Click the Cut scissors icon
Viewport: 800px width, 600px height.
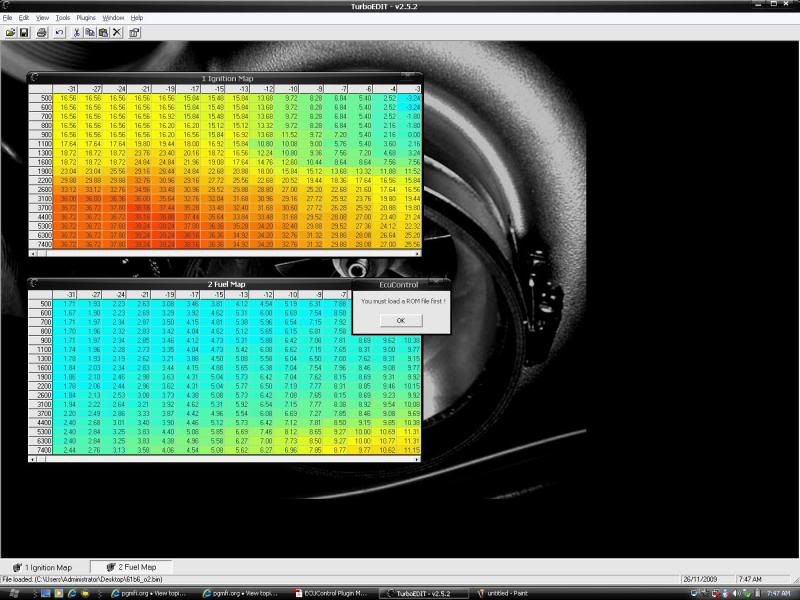coord(77,33)
